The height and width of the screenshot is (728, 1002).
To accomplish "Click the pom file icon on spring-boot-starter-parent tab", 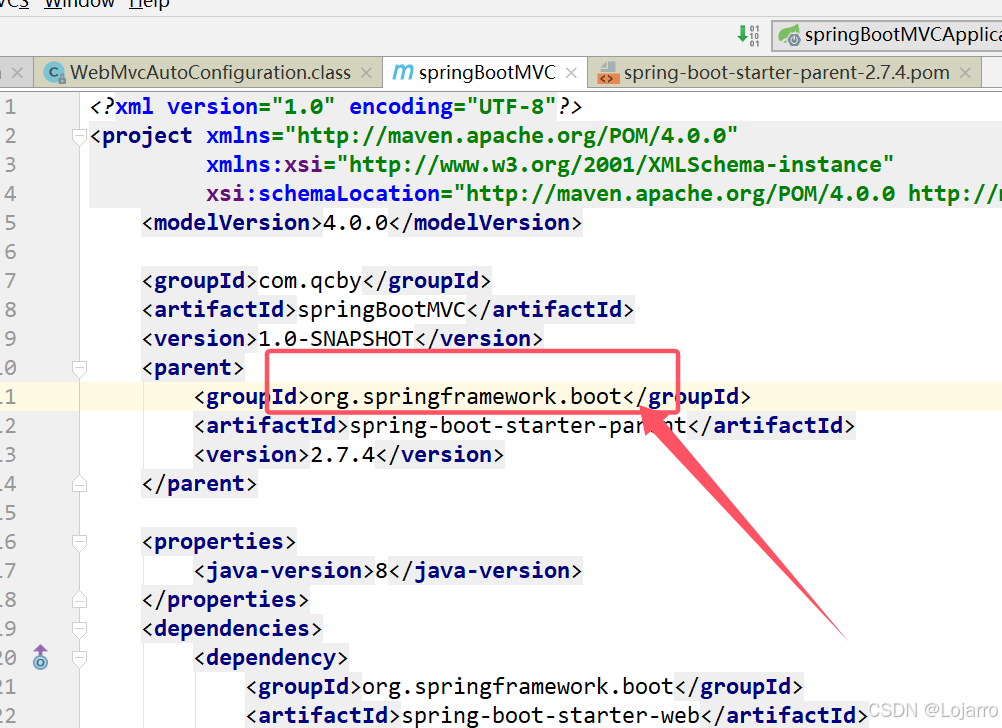I will (609, 72).
